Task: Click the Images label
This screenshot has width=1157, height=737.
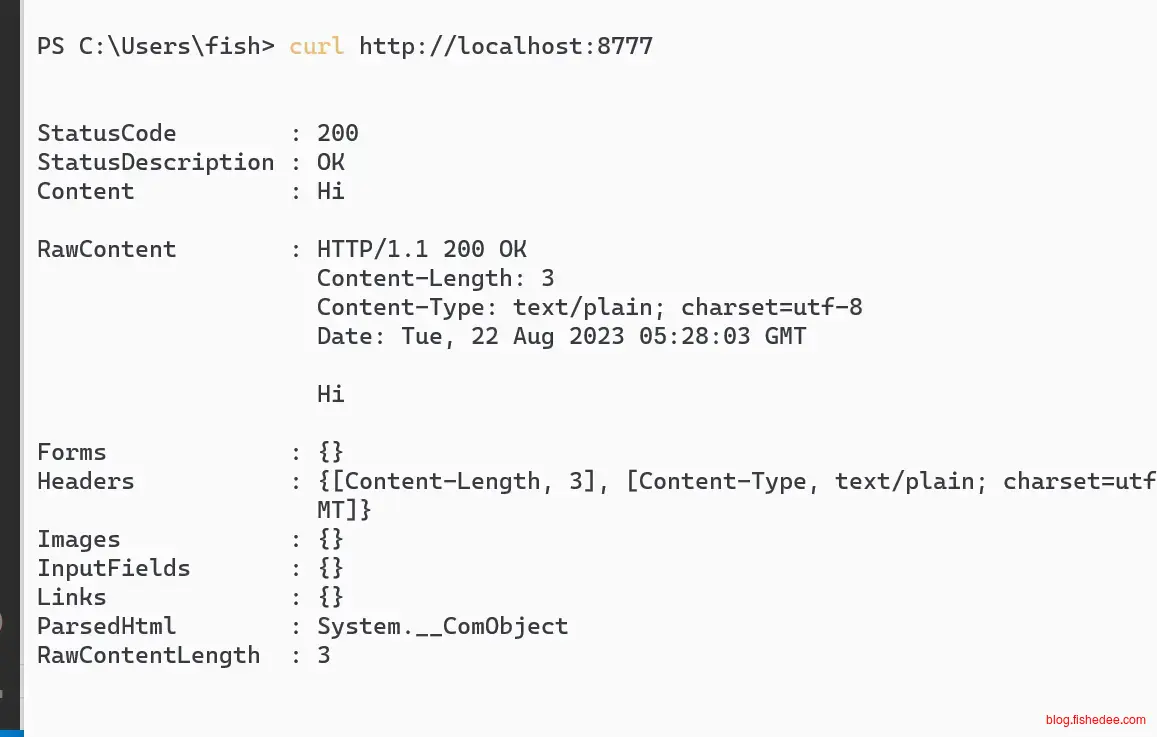Action: 78,539
